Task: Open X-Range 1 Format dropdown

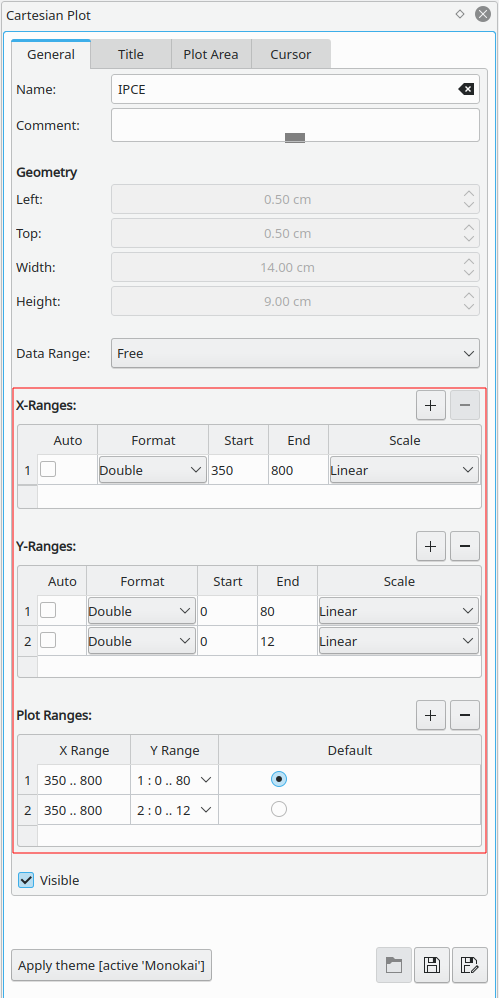Action: tap(153, 470)
